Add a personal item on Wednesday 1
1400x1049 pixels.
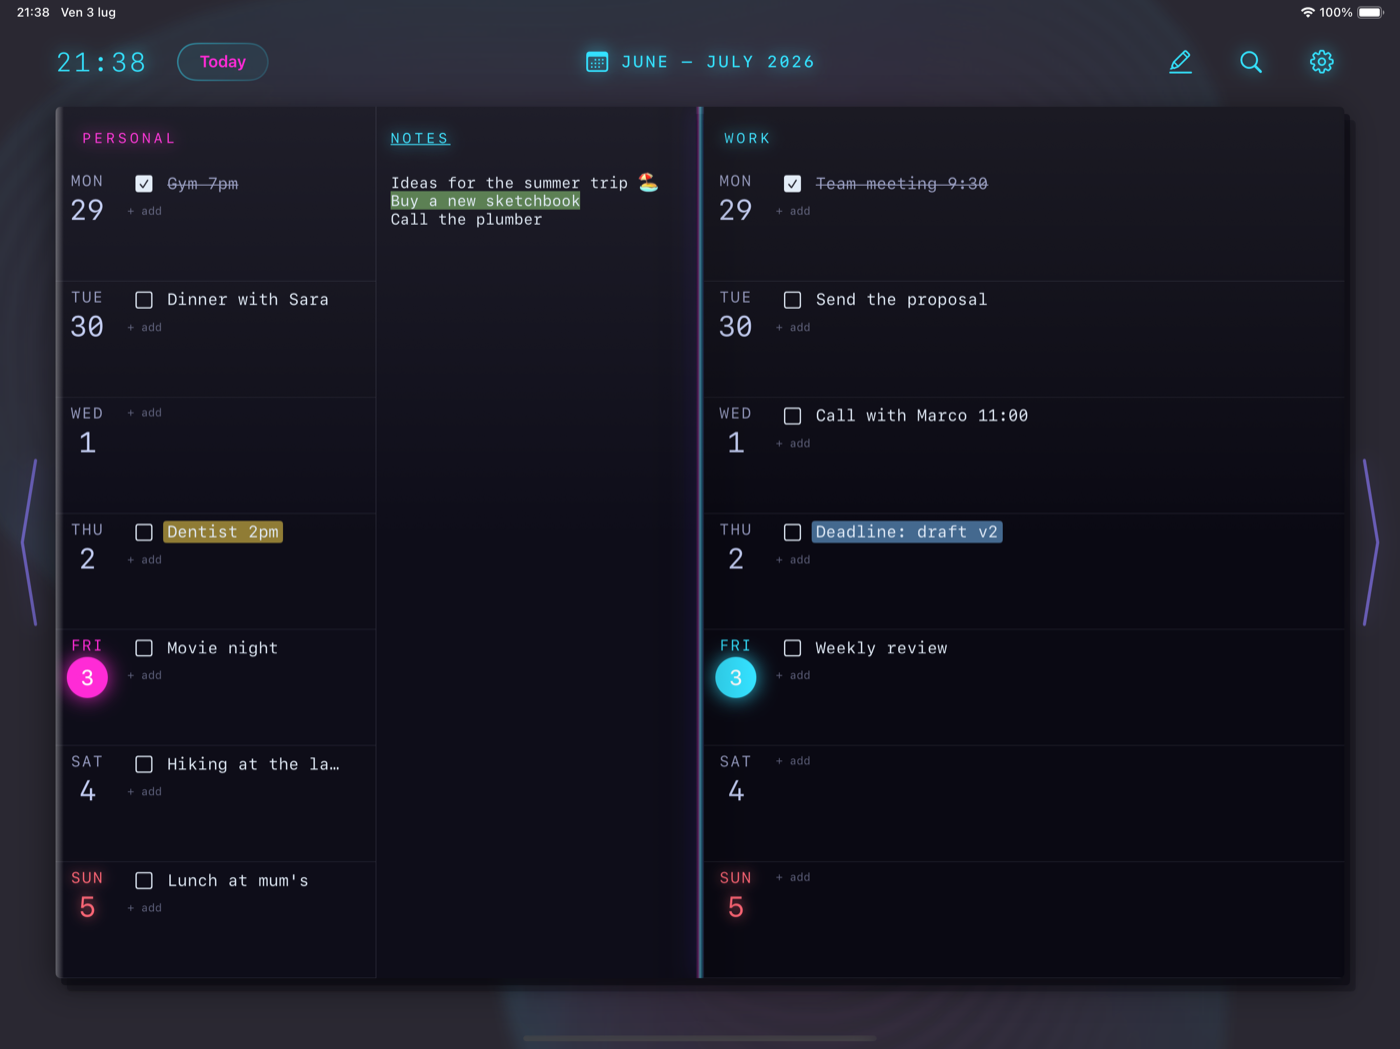click(x=145, y=413)
